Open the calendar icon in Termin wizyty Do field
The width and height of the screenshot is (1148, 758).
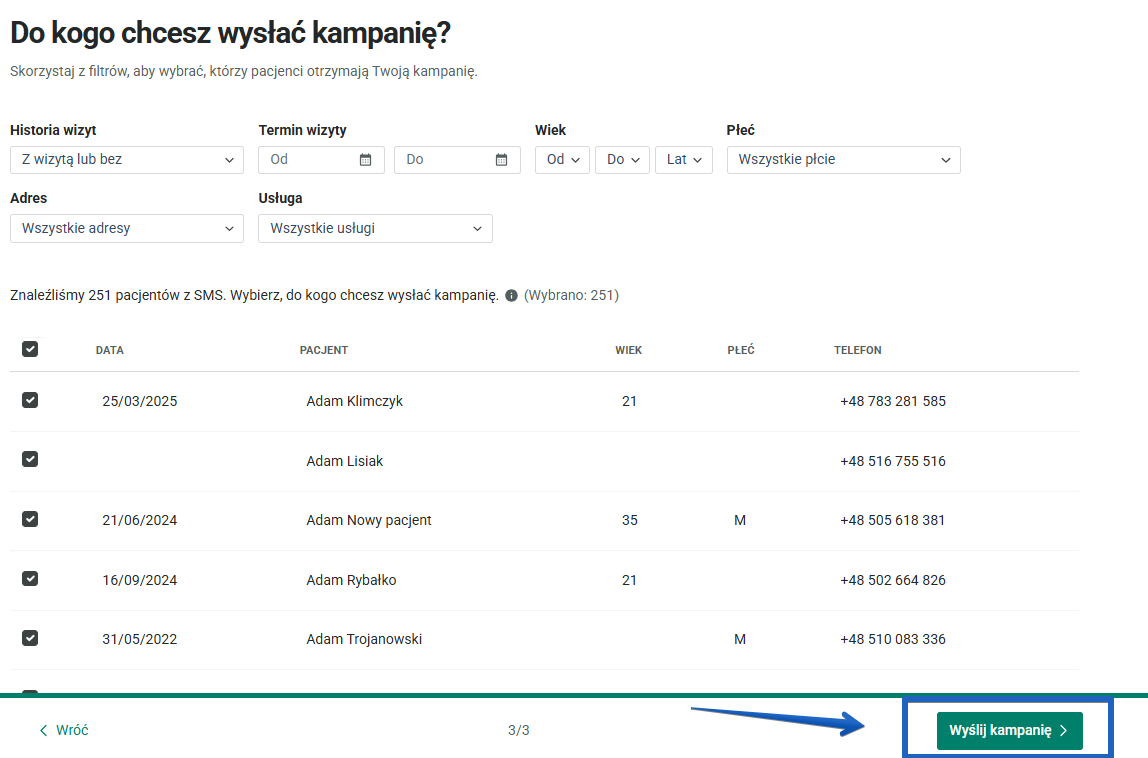[502, 159]
